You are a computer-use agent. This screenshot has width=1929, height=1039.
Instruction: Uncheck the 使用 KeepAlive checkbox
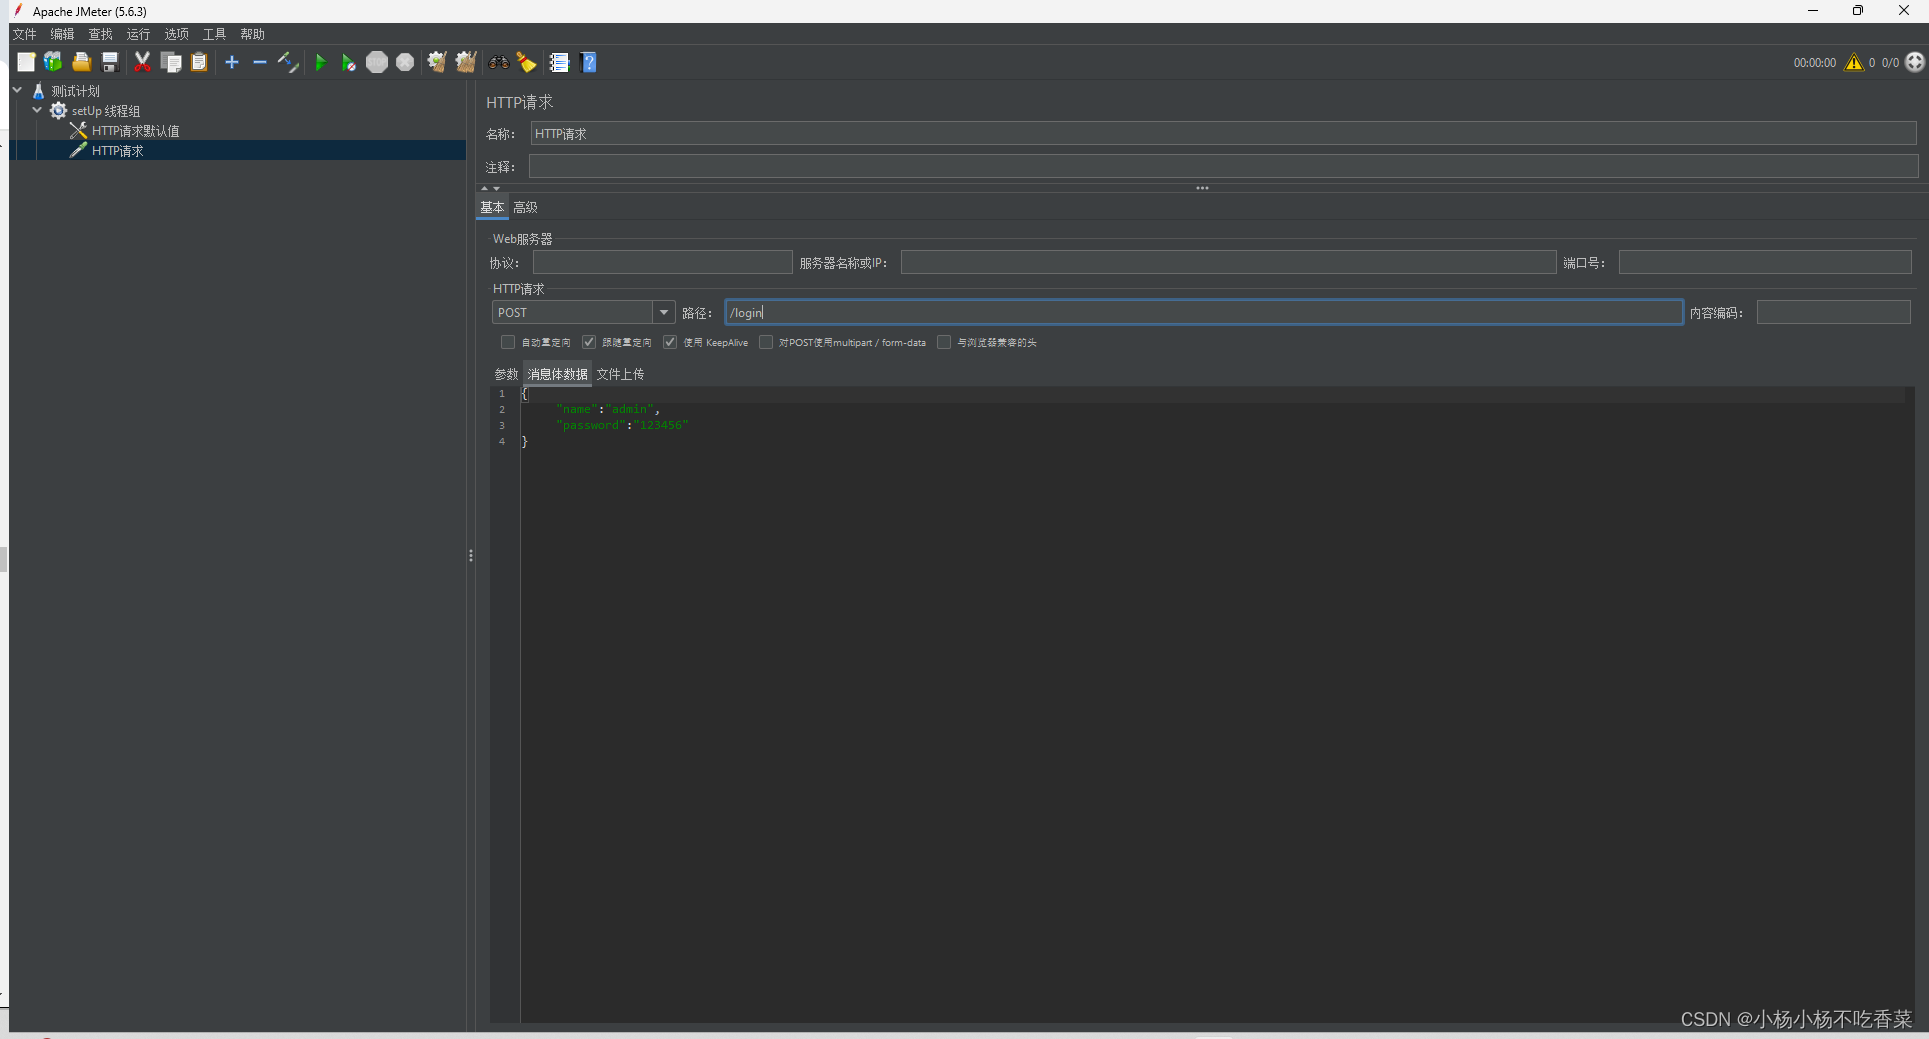tap(670, 342)
